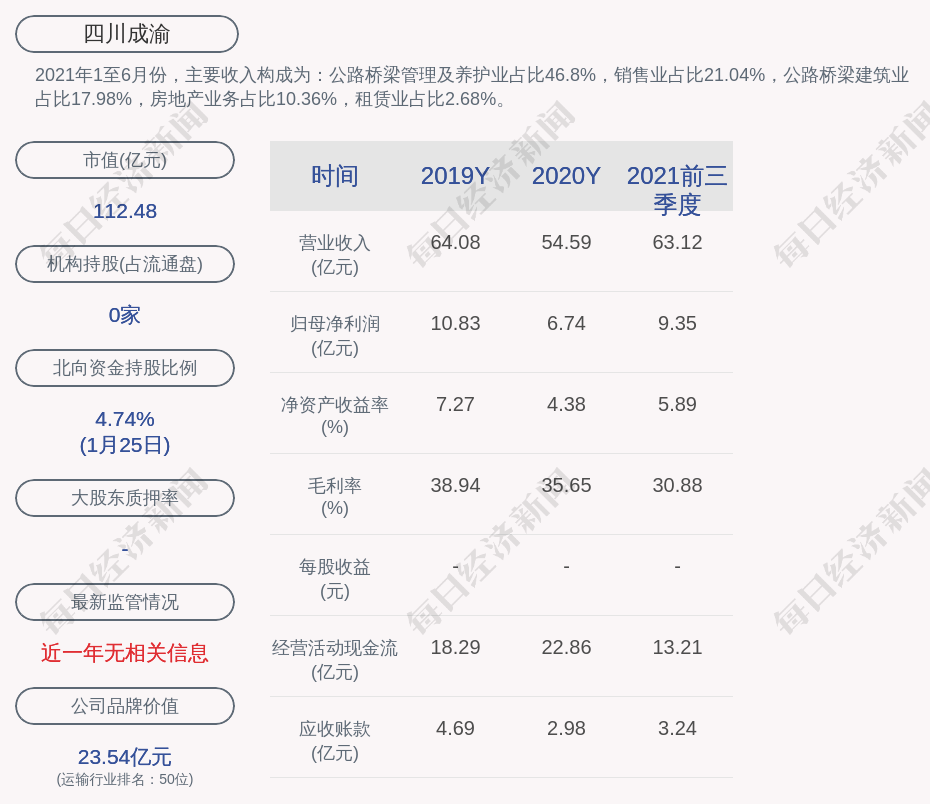Select the 市值(亿元) label pill
This screenshot has height=804, width=930.
125,160
